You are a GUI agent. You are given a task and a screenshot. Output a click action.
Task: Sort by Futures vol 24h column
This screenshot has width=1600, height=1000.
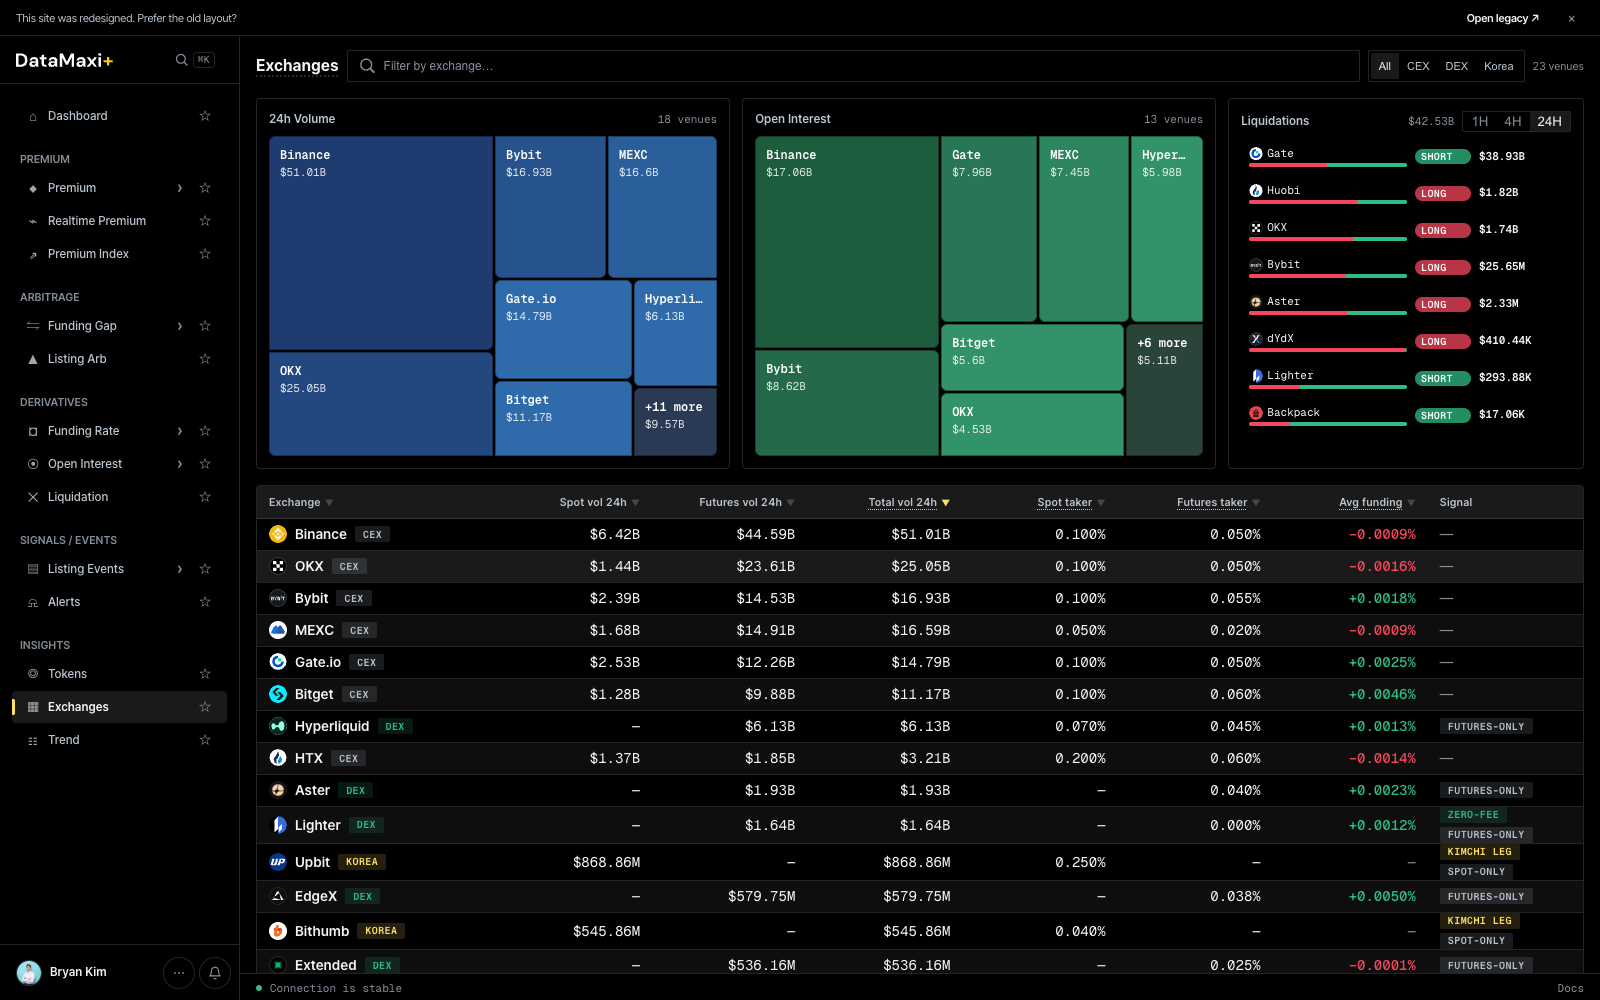(x=746, y=502)
